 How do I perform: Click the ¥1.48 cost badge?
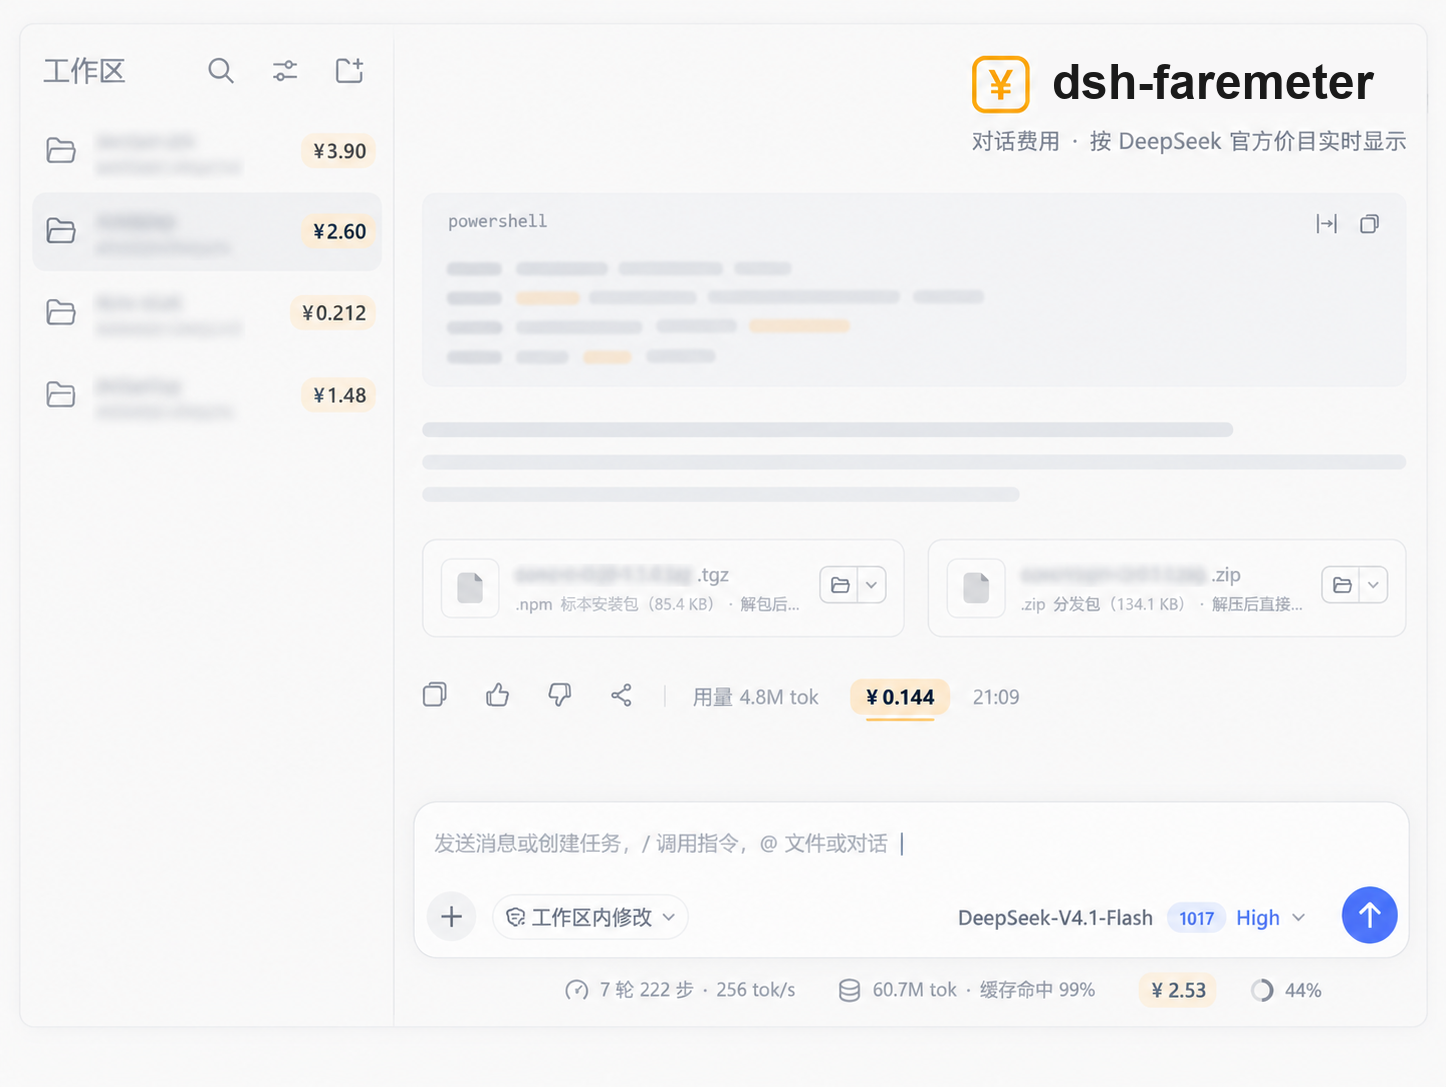click(339, 395)
